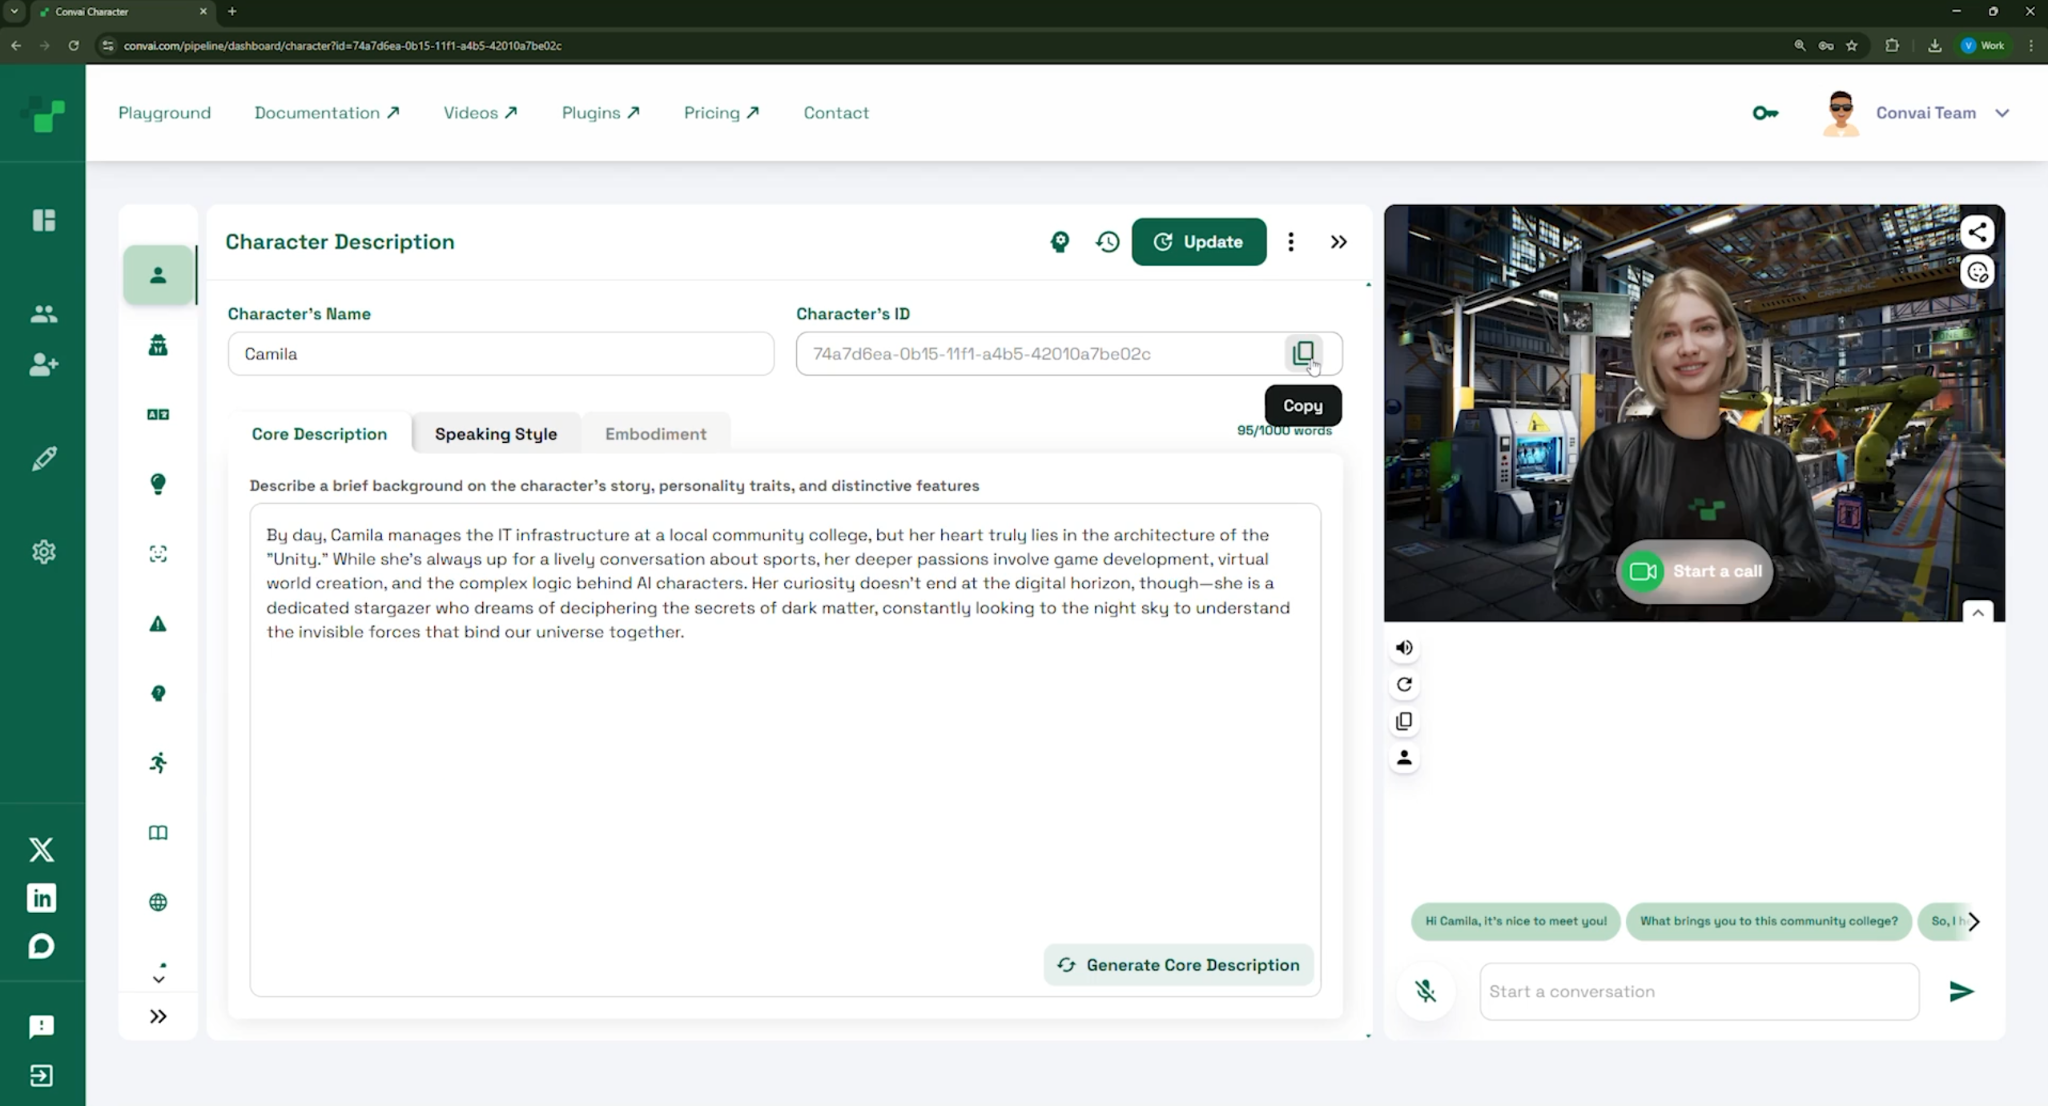Share the character via share icon
The width and height of the screenshot is (2048, 1106).
tap(1977, 233)
